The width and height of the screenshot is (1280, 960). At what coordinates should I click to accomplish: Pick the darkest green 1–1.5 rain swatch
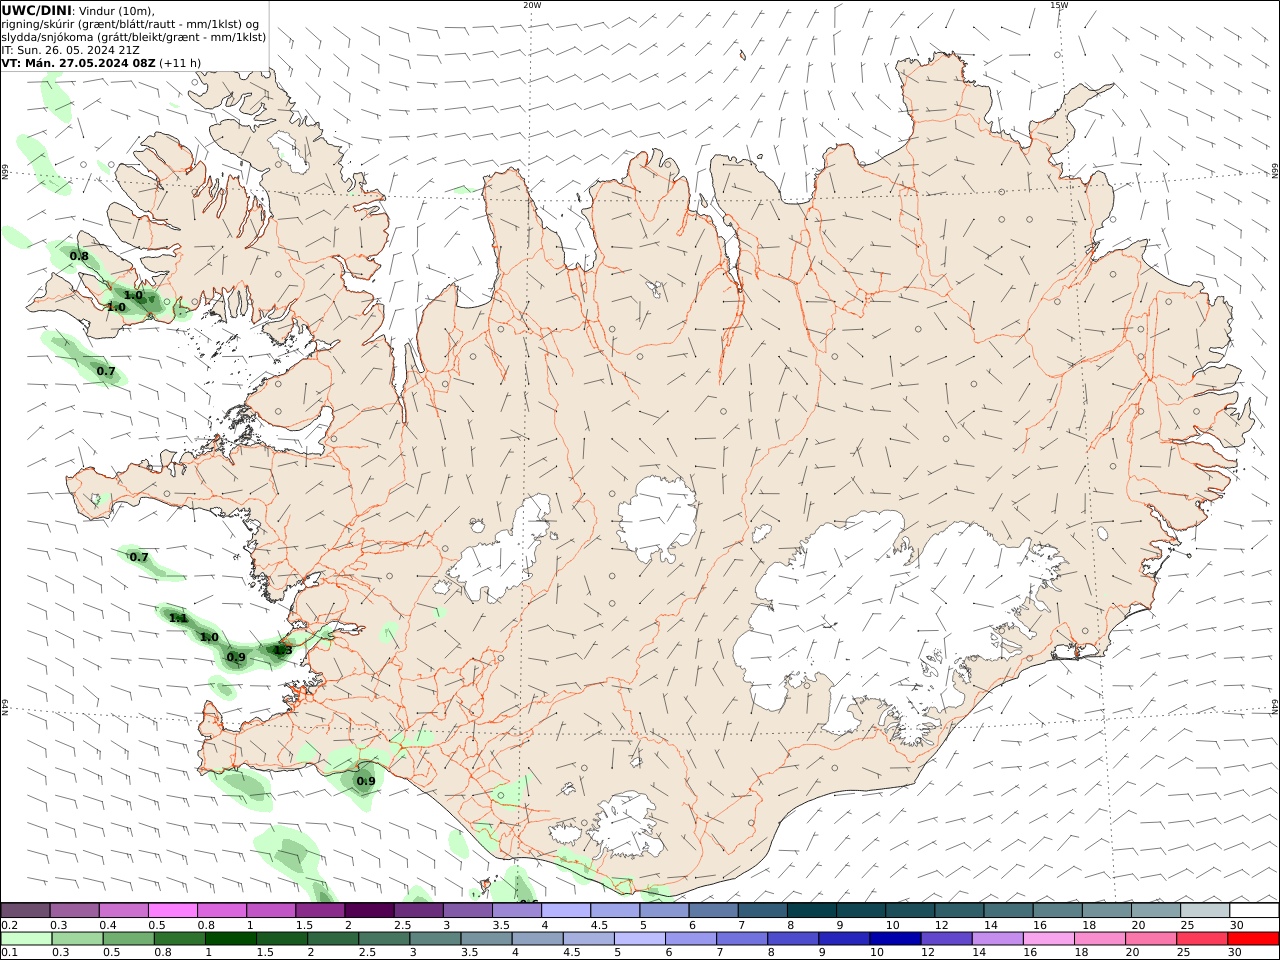pyautogui.click(x=229, y=939)
